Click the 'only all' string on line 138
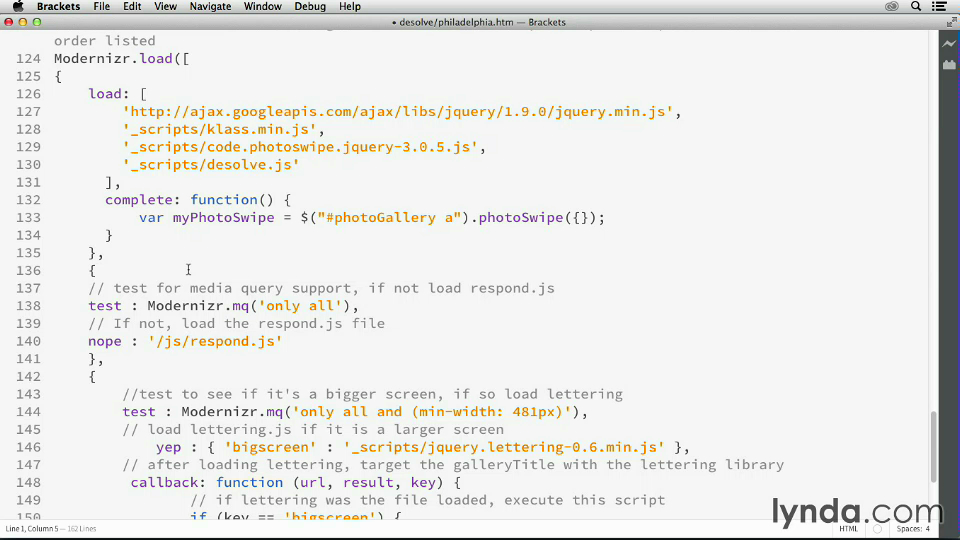The height and width of the screenshot is (540, 960). [x=299, y=306]
